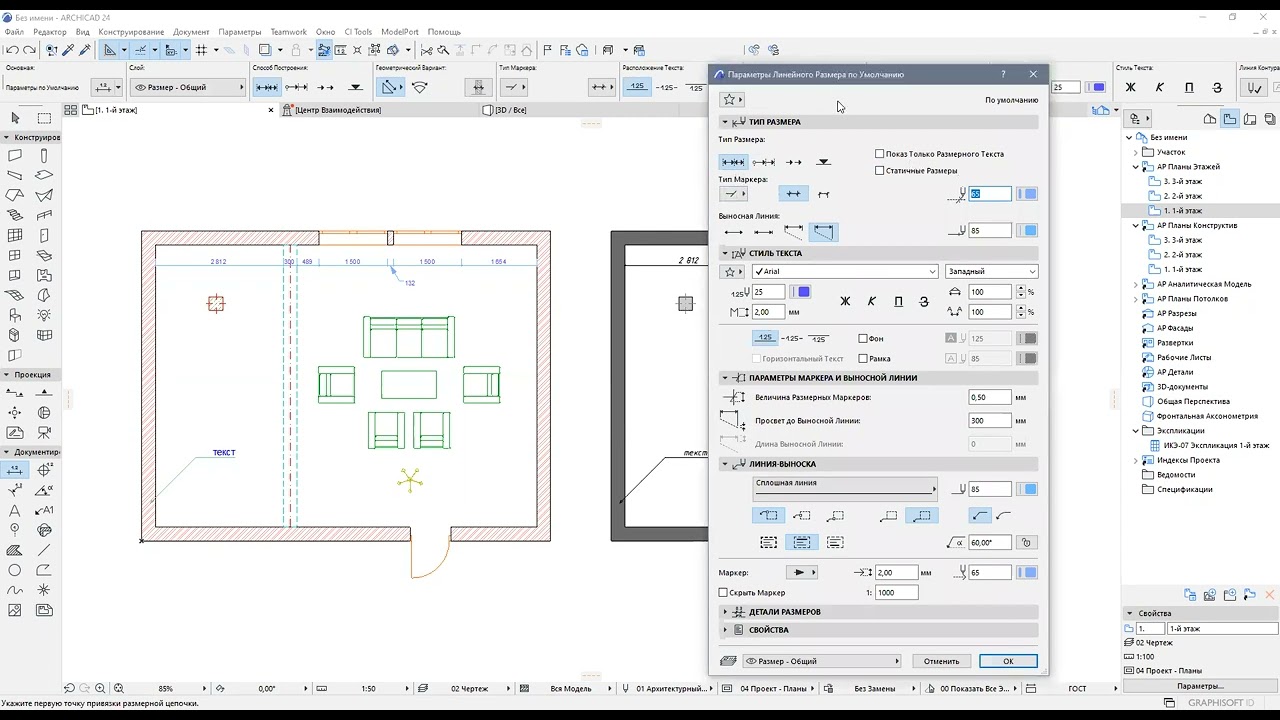Image resolution: width=1280 pixels, height=720 pixels.
Task: Open the Маркер arrowhead dropdown
Action: (800, 573)
